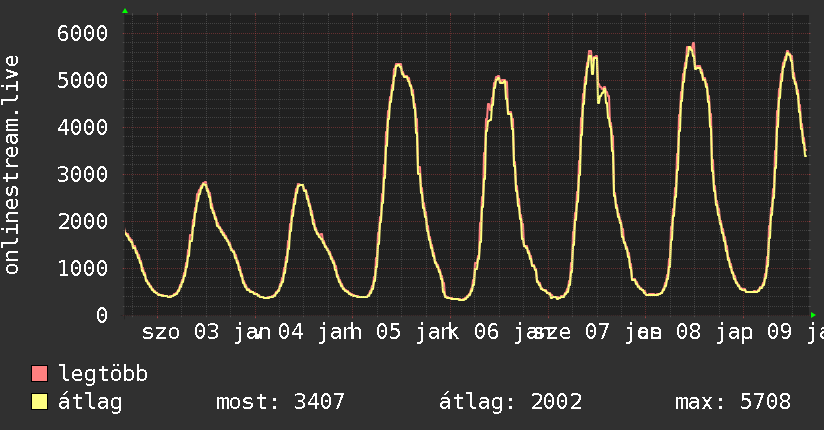Click the szo 03 date label
Image resolution: width=824 pixels, height=430 pixels.
pos(180,332)
